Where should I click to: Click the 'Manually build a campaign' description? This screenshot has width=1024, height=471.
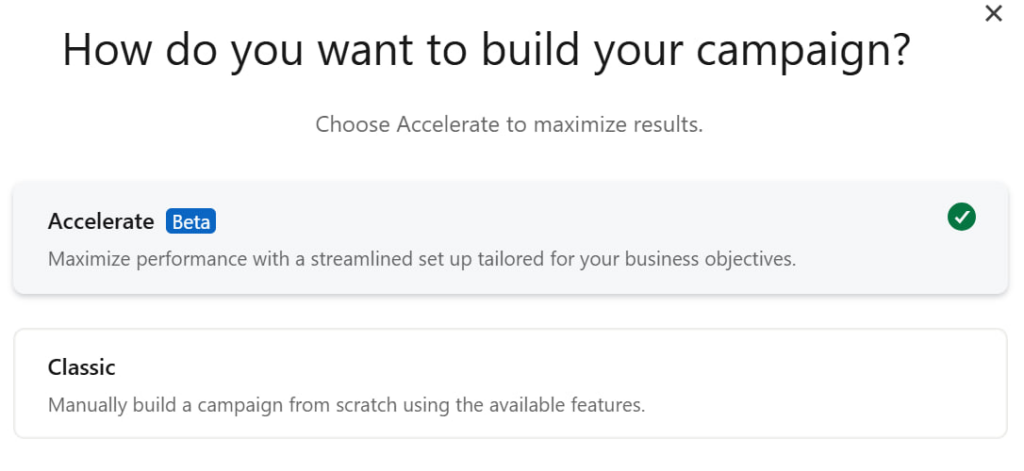[x=347, y=405]
